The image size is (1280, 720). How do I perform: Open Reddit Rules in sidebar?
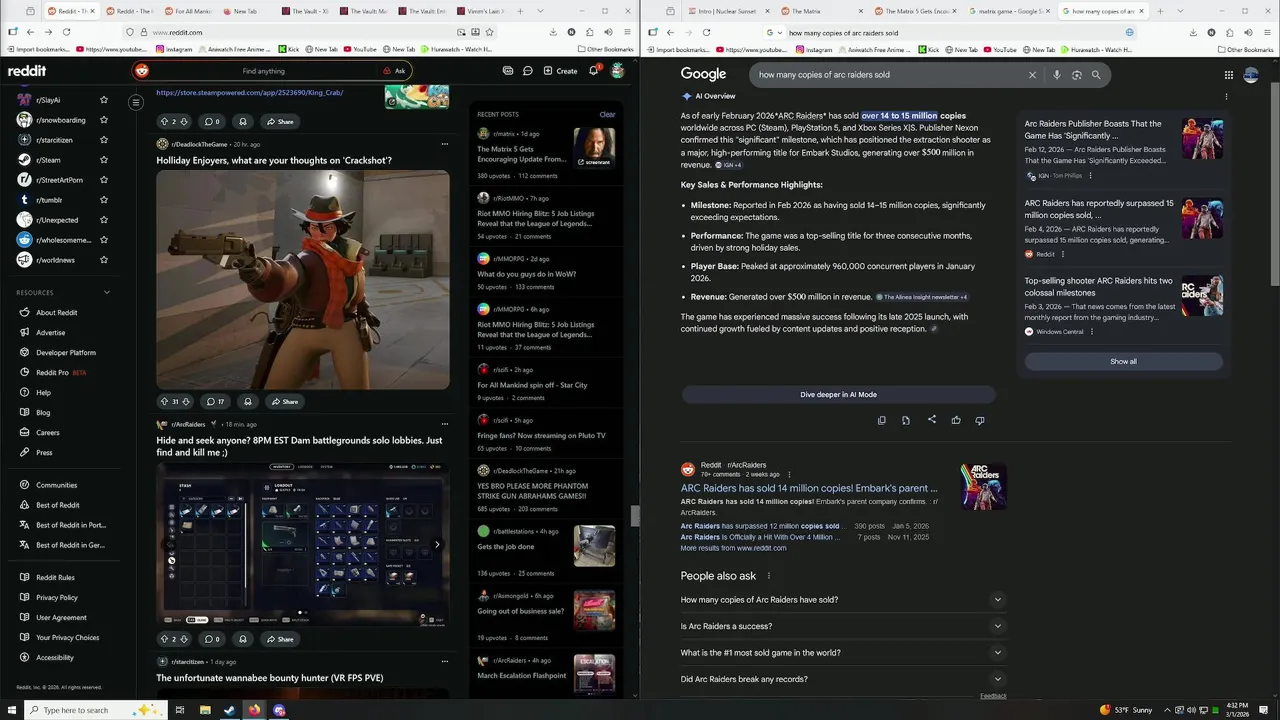[55, 577]
